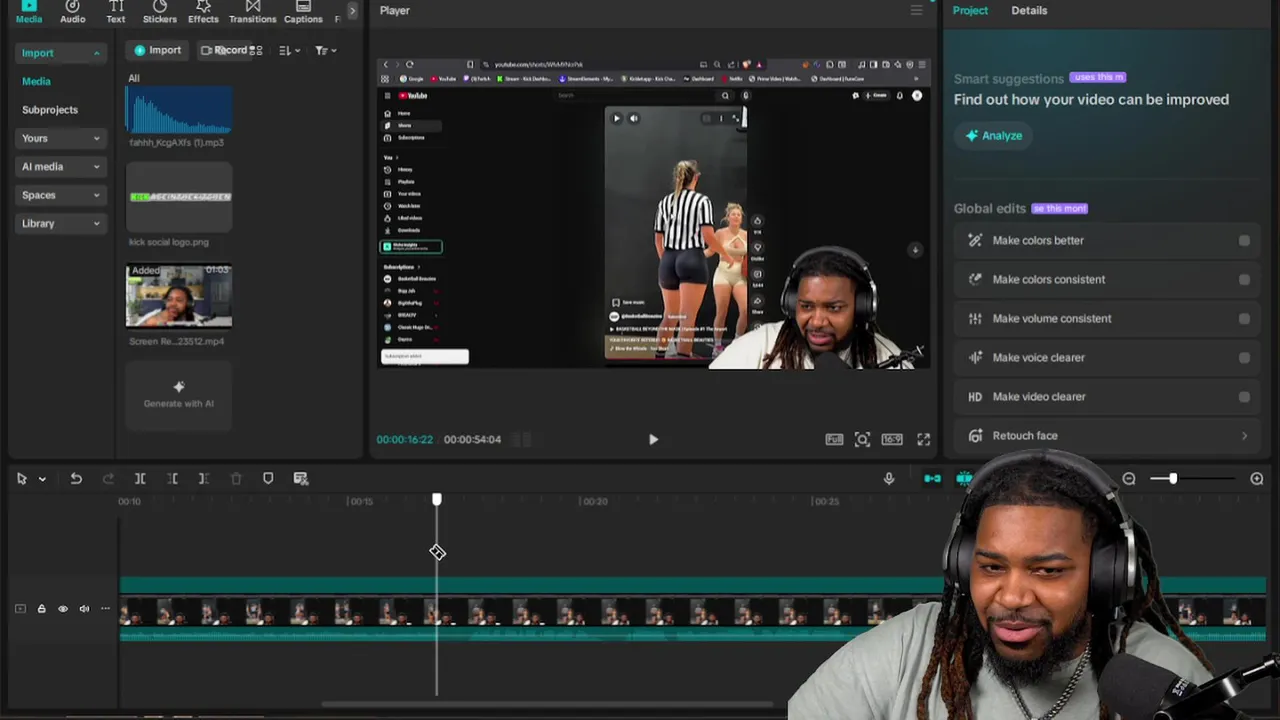
Task: Click the current timecode 00:00:16:22
Action: coord(404,439)
